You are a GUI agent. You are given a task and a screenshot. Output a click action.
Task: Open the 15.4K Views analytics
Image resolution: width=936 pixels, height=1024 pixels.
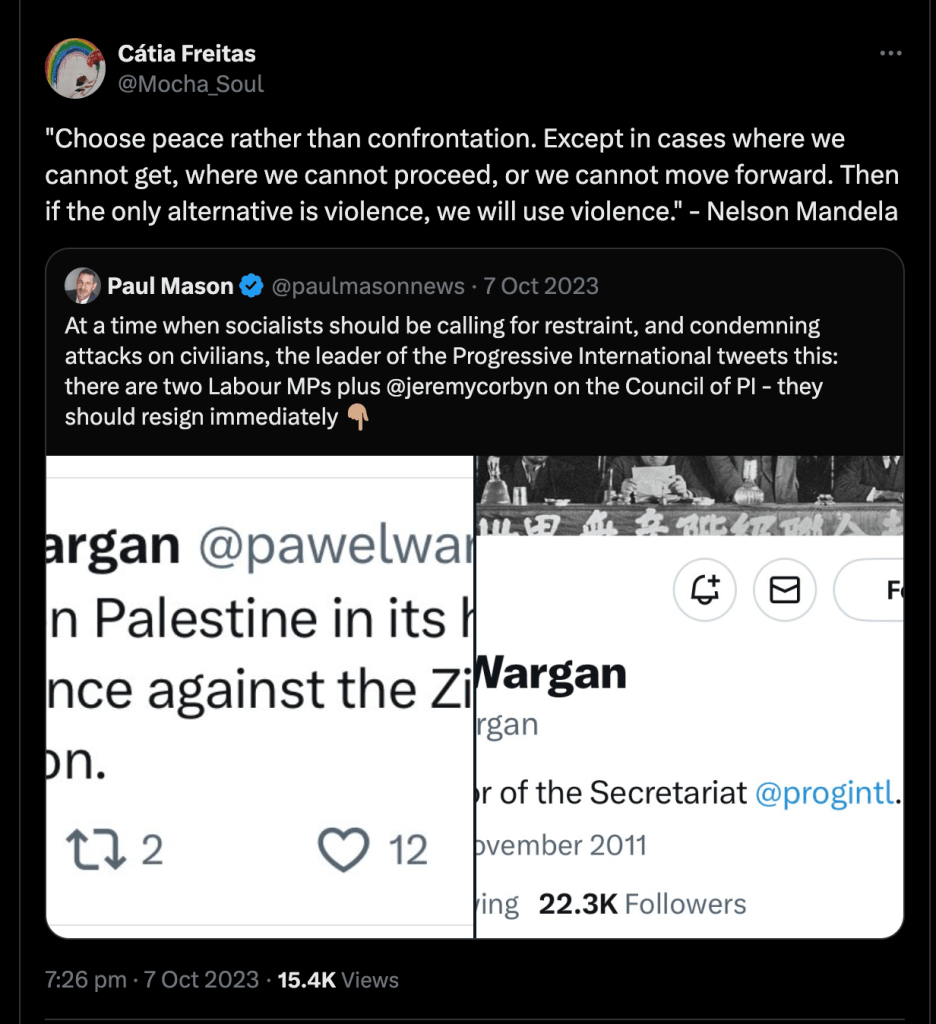[337, 980]
